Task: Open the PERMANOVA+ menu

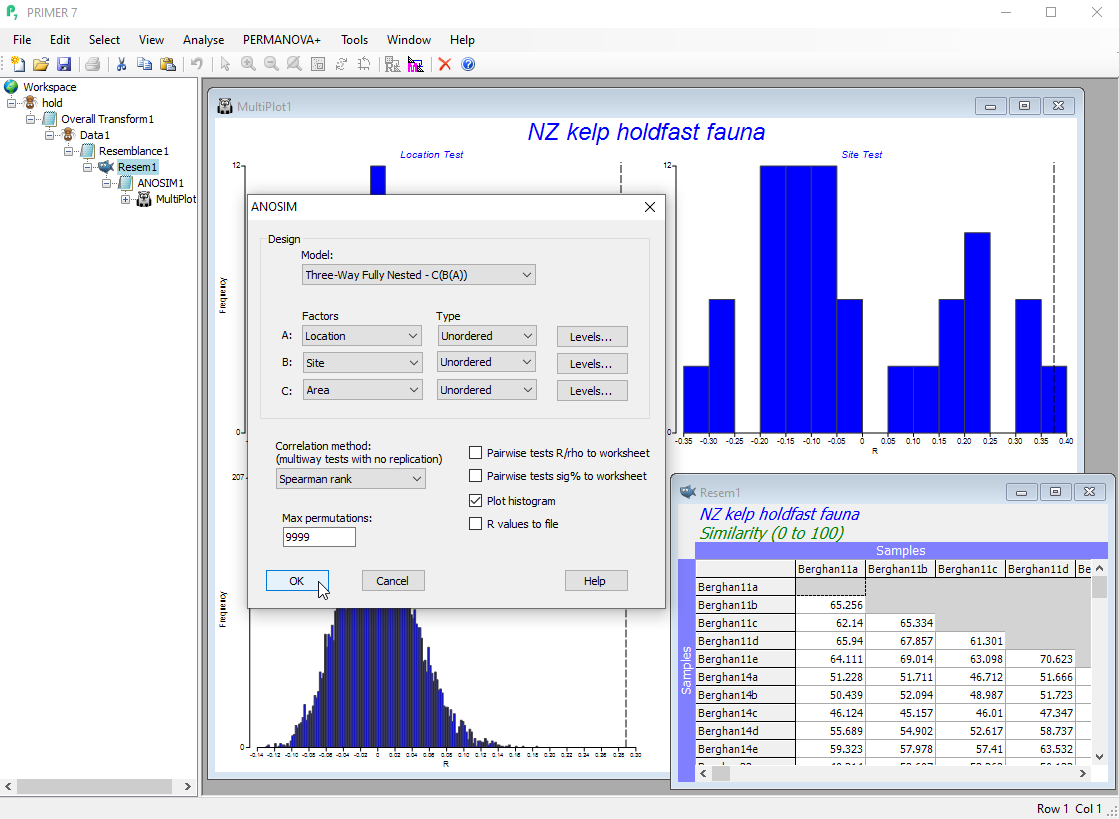Action: tap(281, 40)
